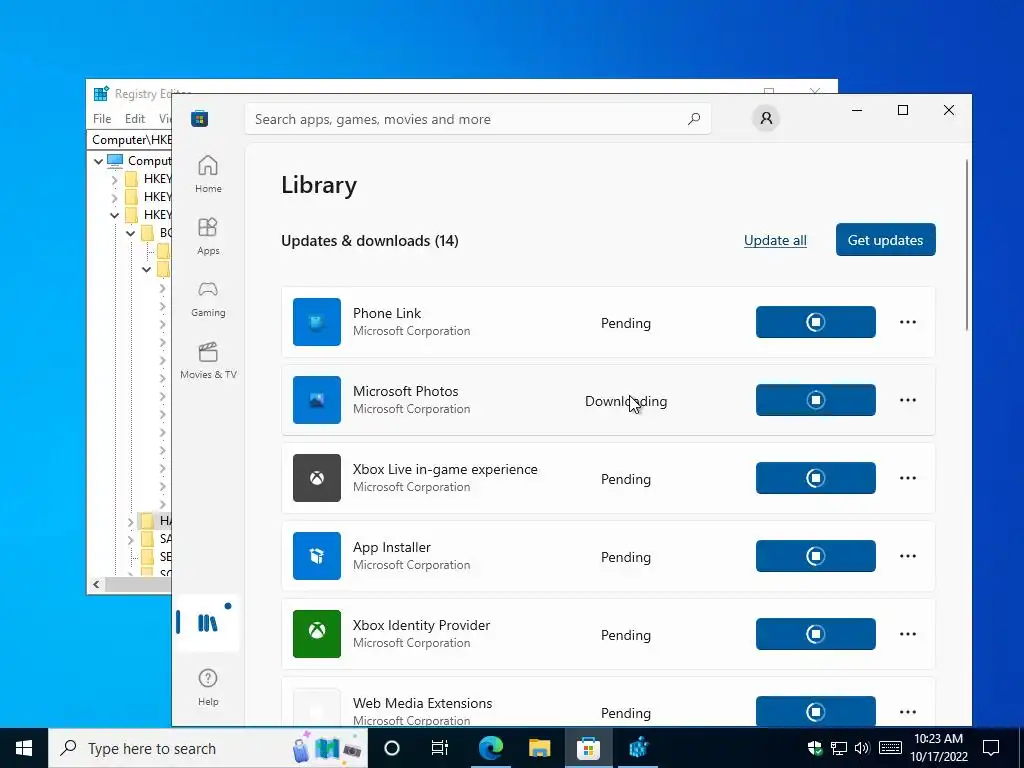
Task: Open the Home section in Store sidebar
Action: tap(208, 174)
